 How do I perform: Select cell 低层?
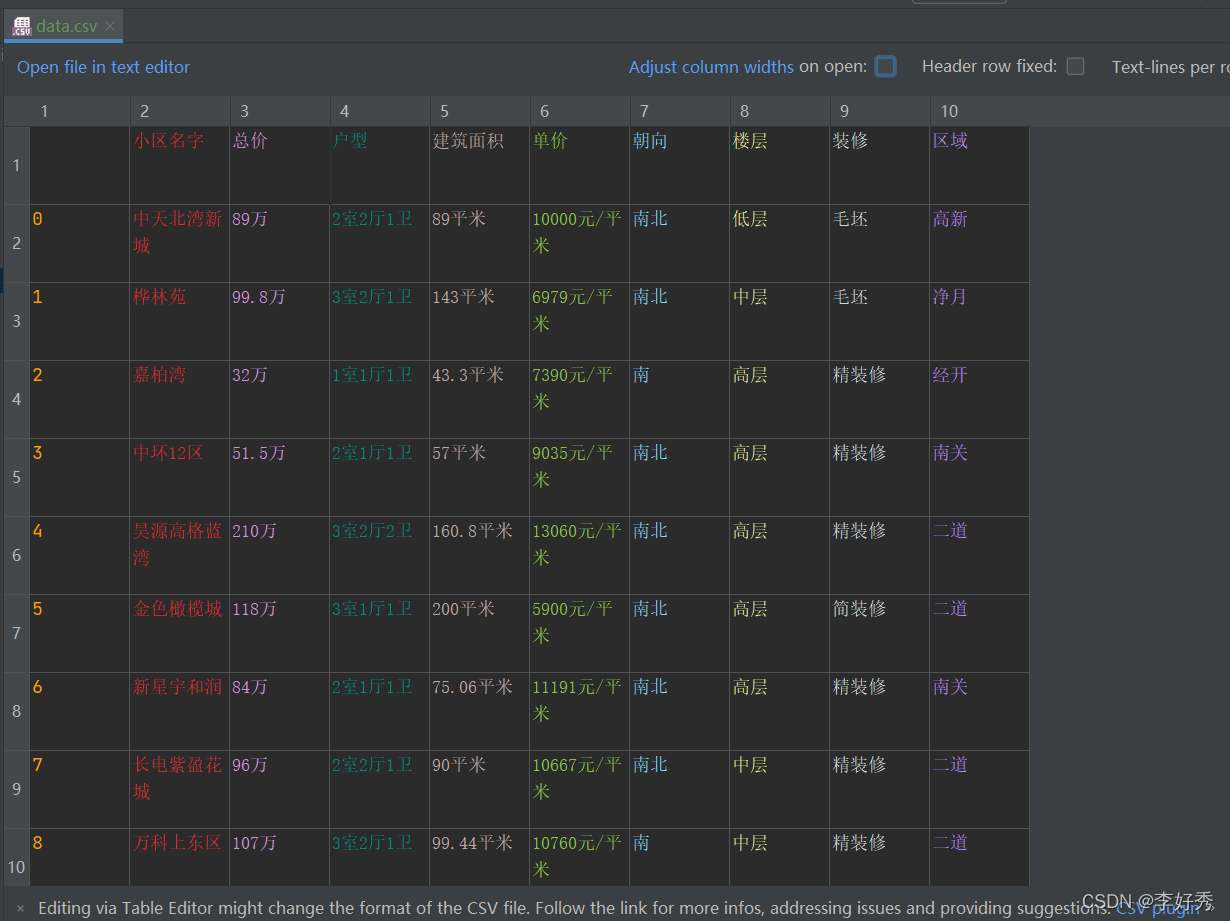point(780,243)
